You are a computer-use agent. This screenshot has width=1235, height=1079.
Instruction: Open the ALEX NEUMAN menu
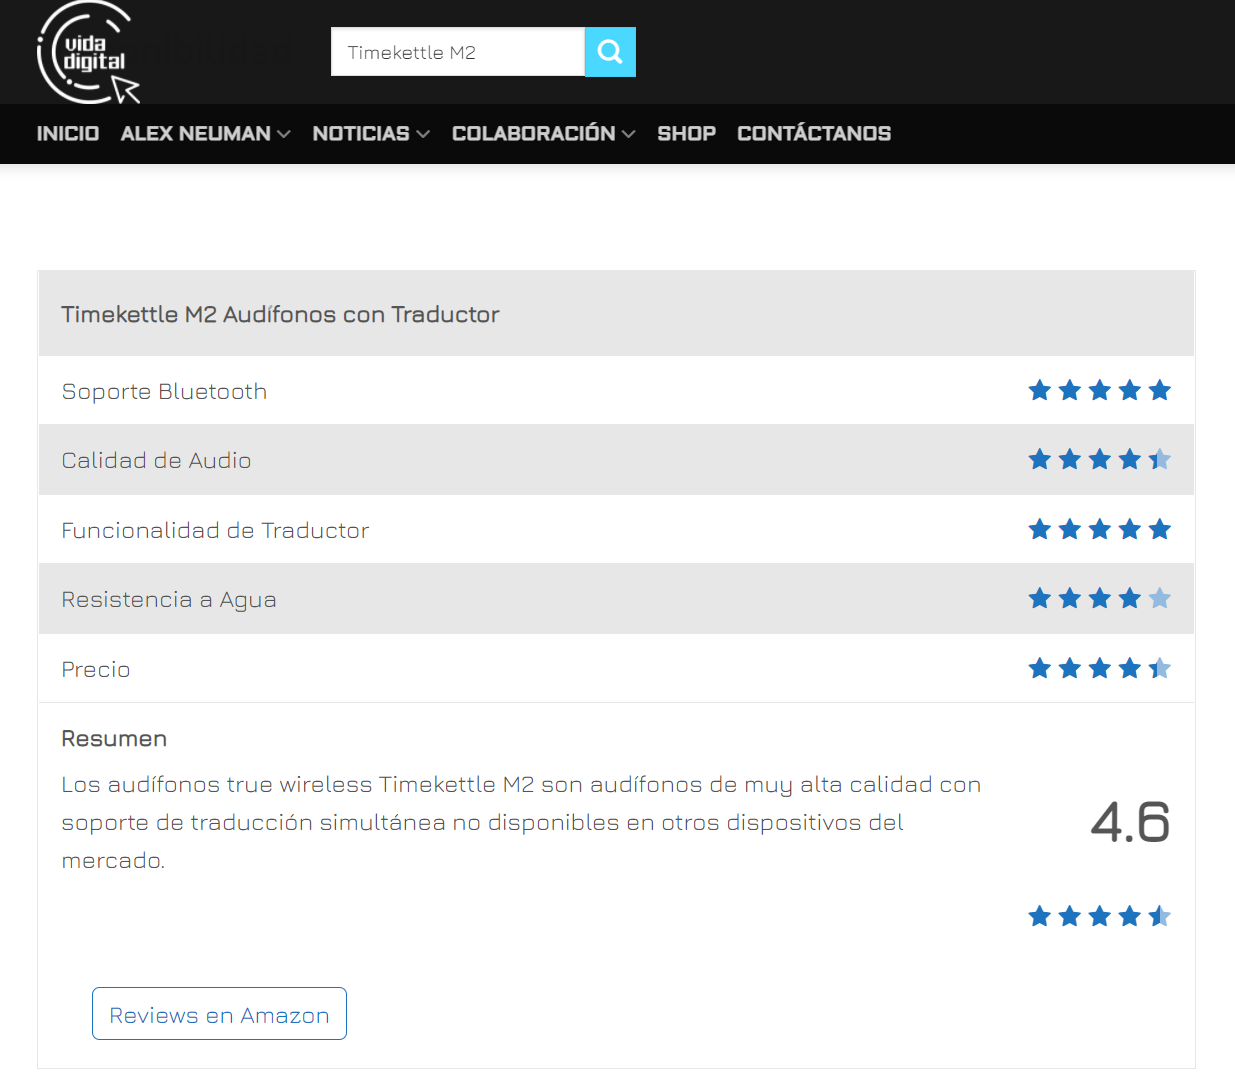click(x=196, y=134)
